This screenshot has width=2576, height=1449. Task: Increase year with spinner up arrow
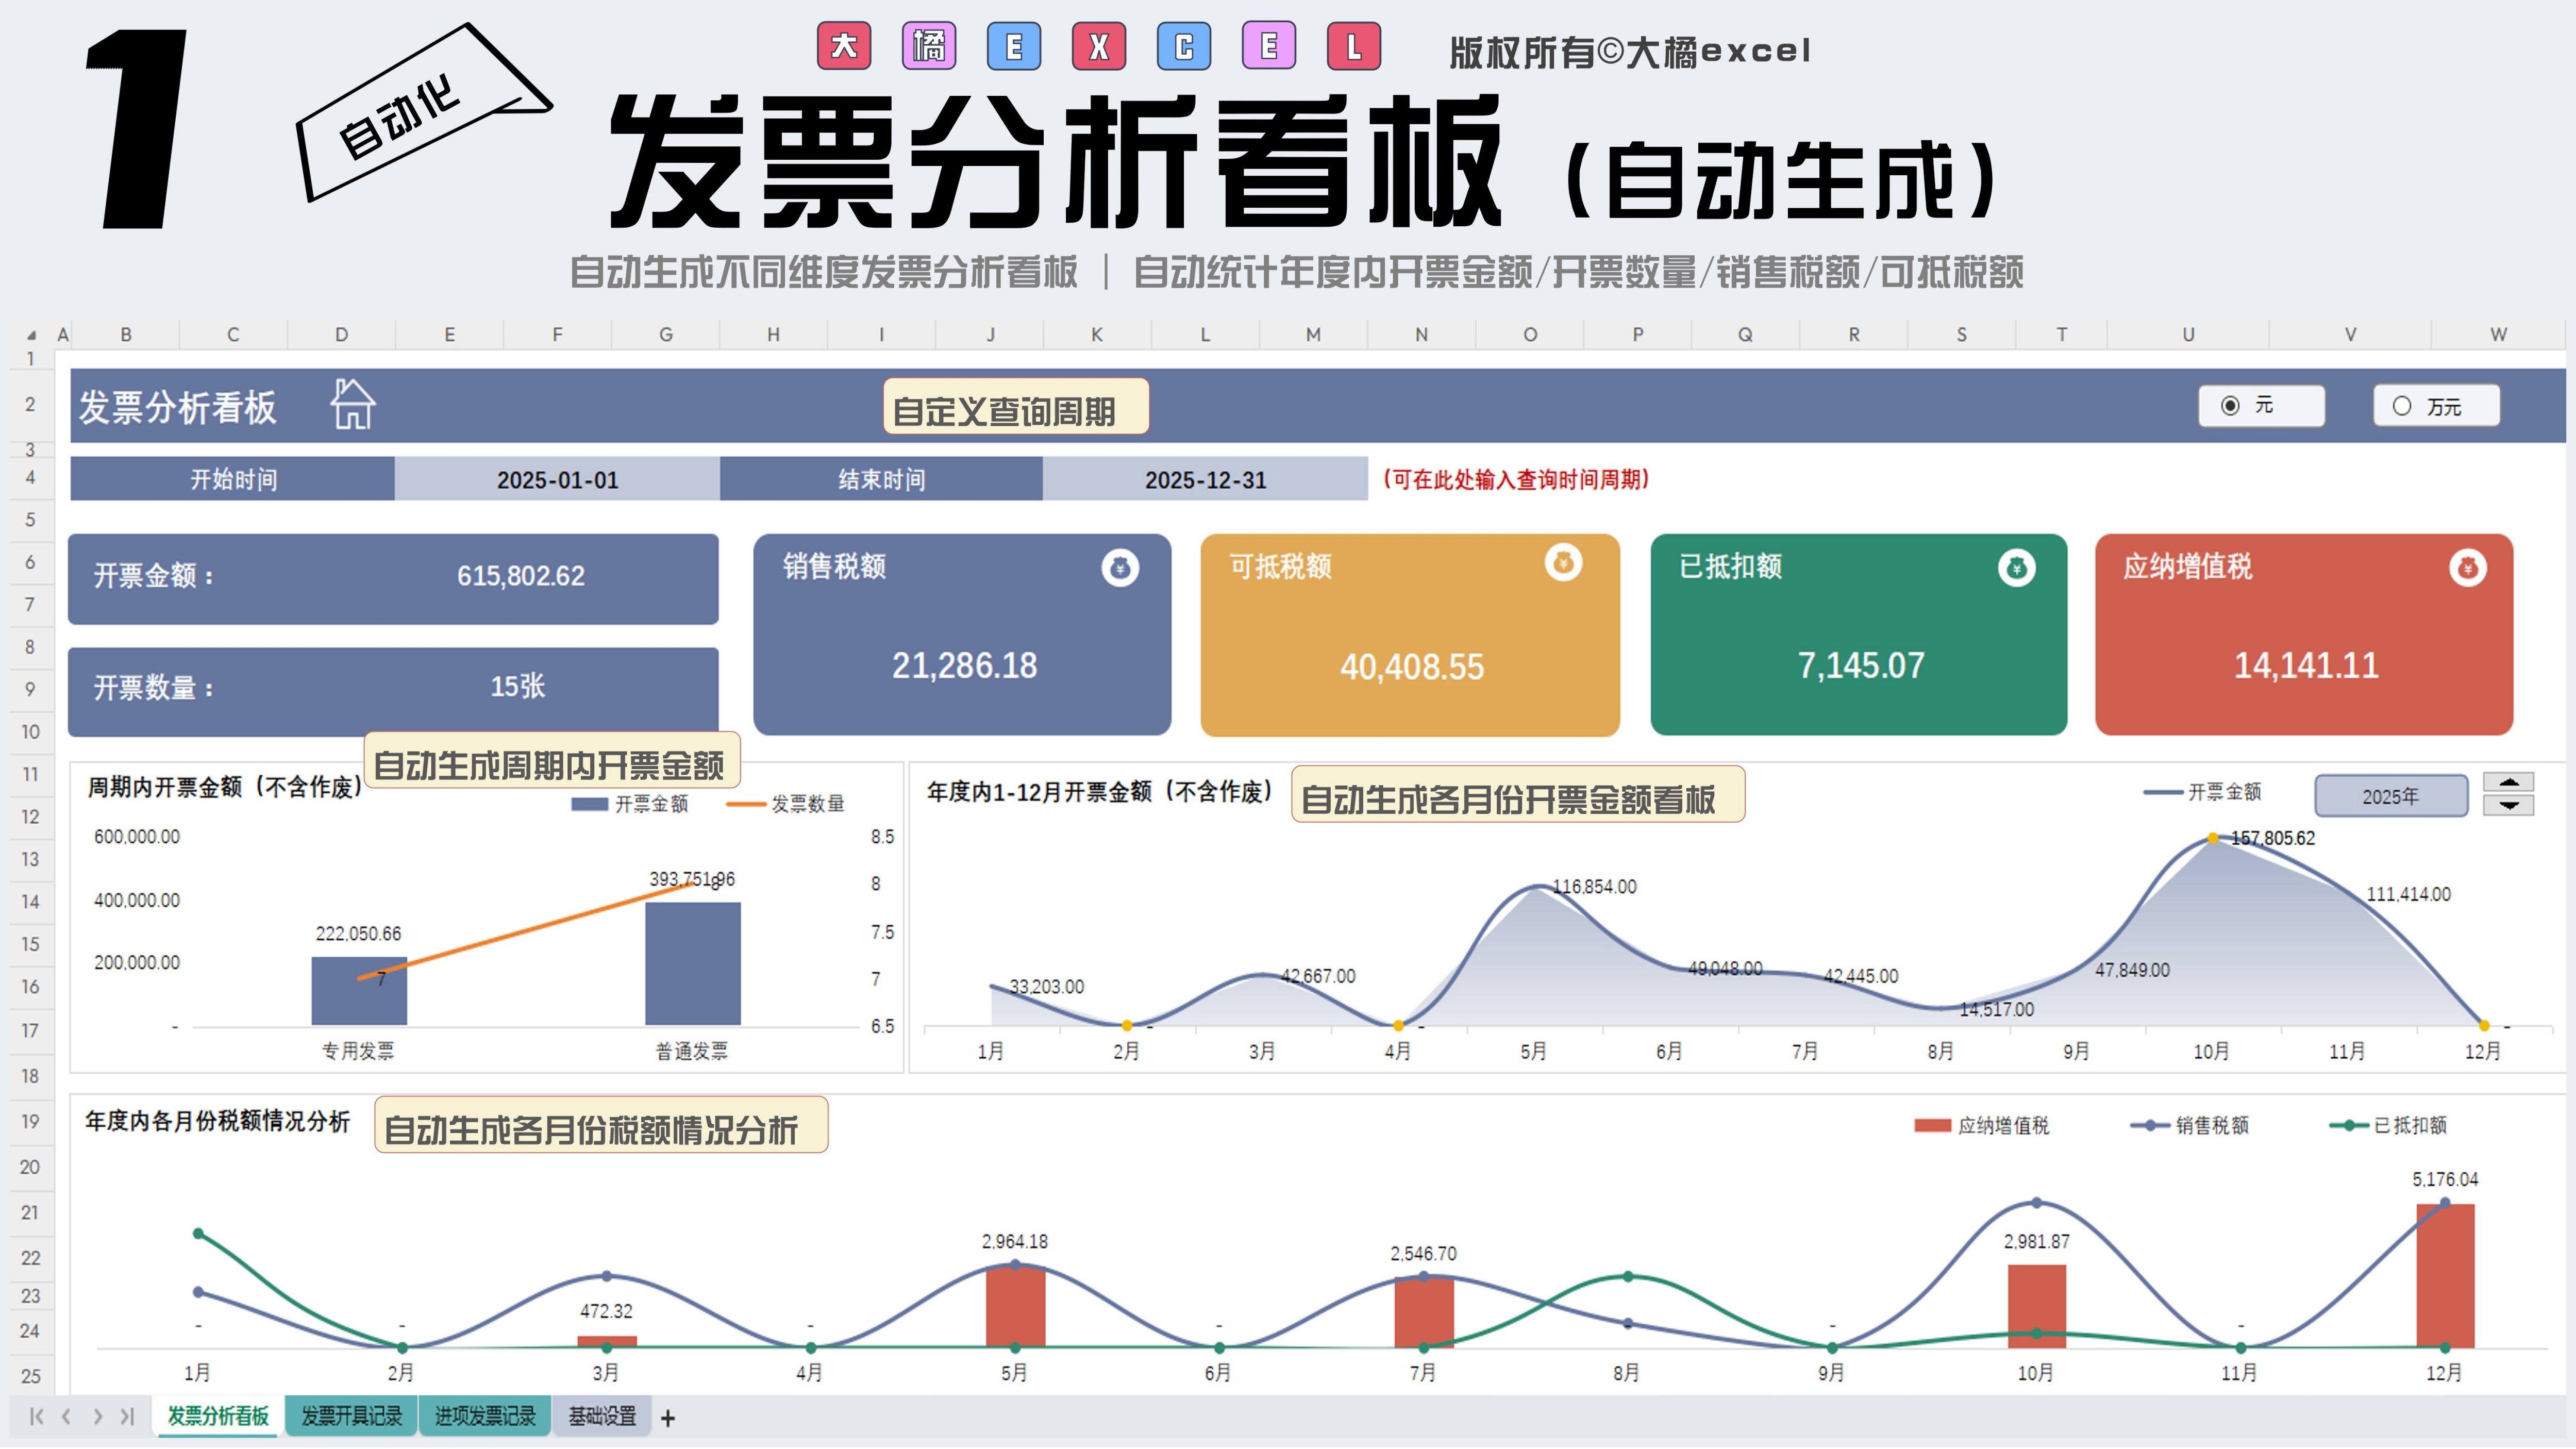2508,783
